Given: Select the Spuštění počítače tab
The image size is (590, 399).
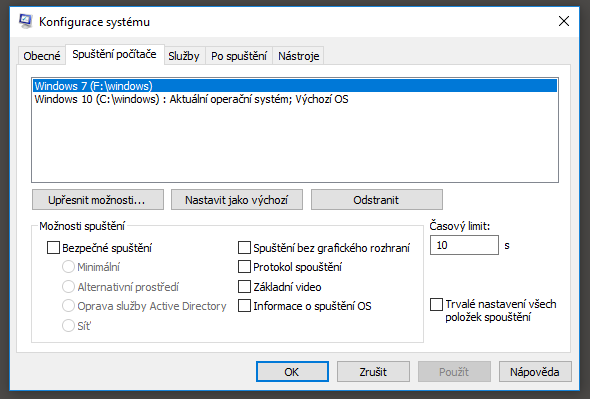Looking at the screenshot, I should click(114, 55).
